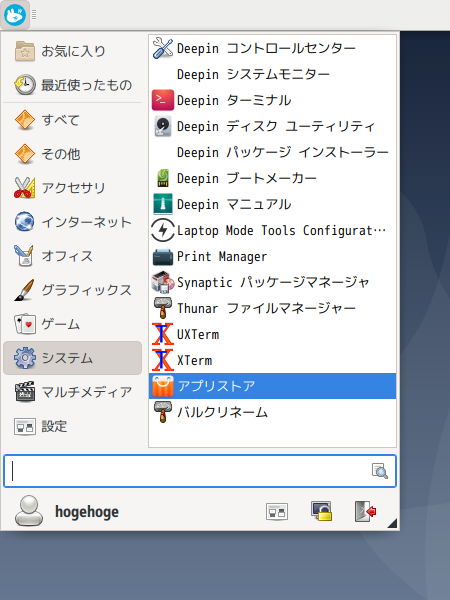Click the Print Manager label text
The image size is (450, 600).
[x=222, y=257]
